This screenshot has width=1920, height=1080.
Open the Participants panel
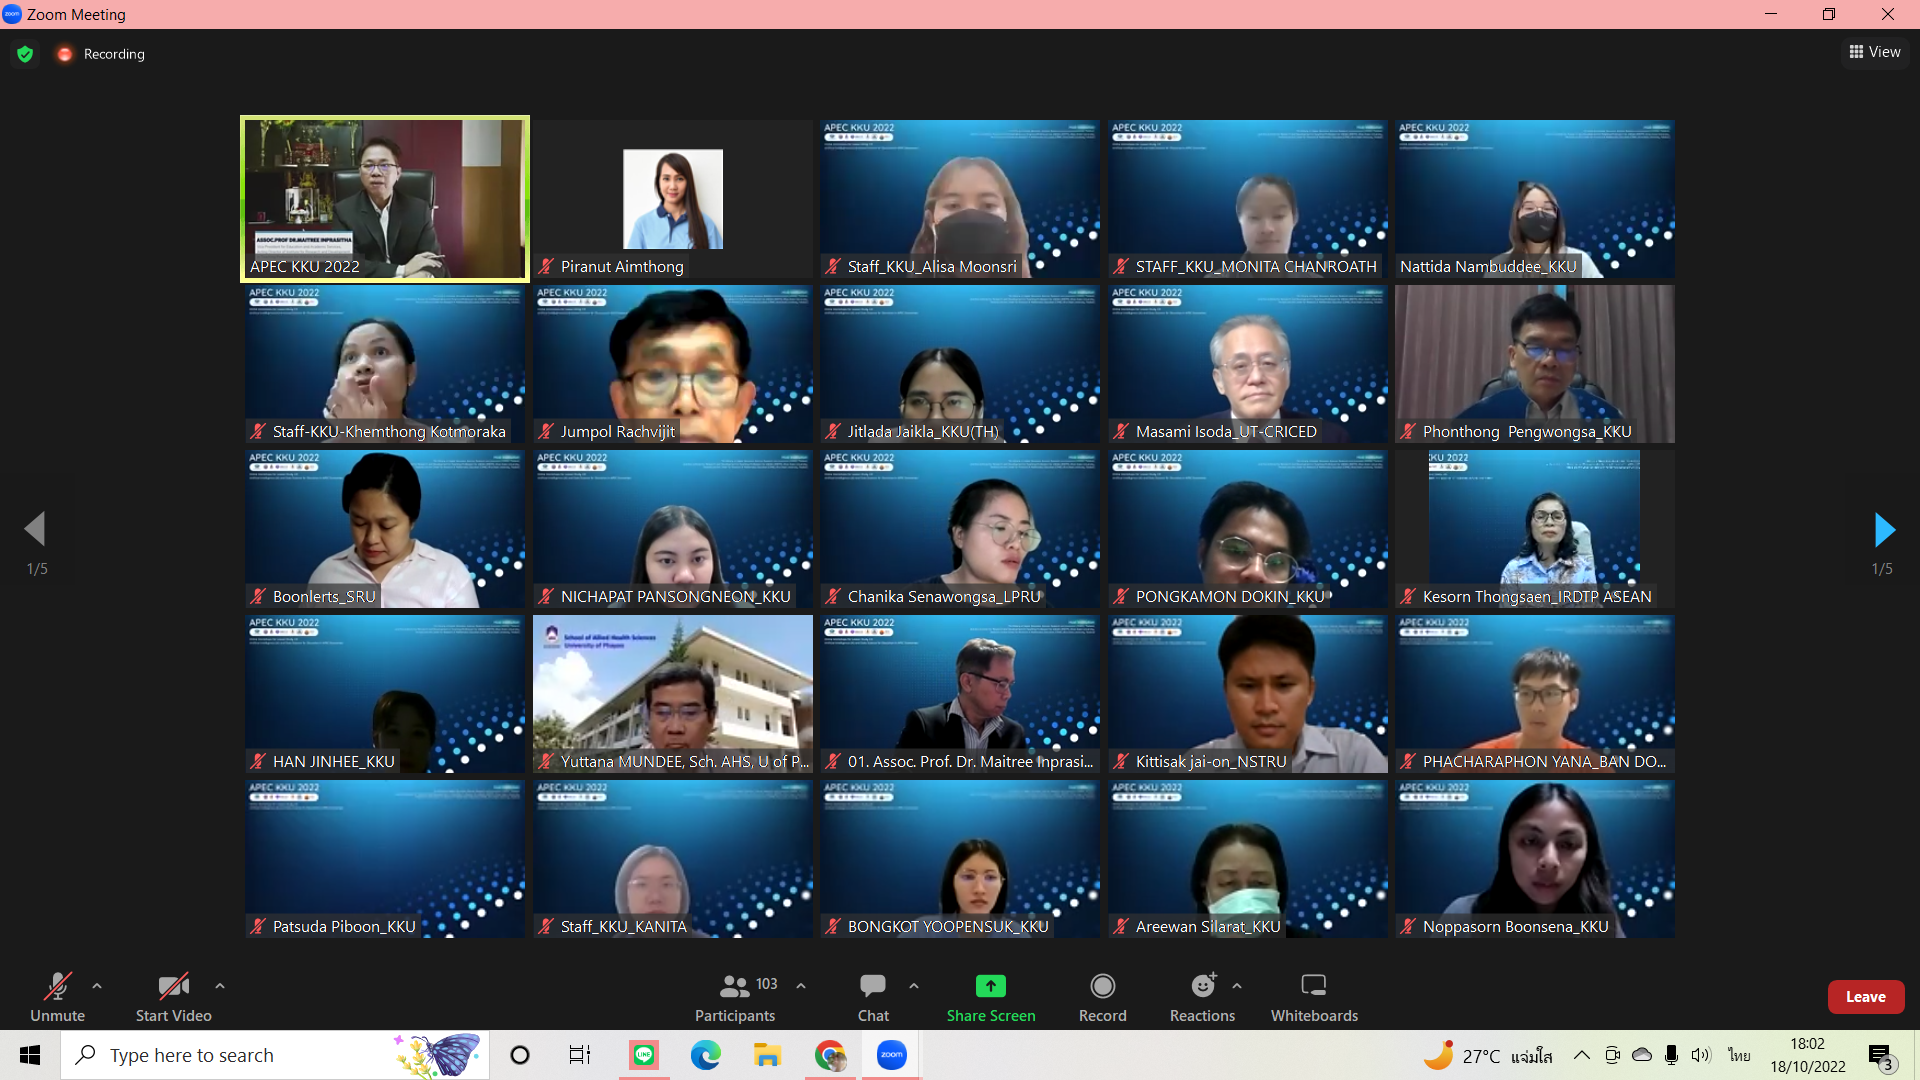point(735,997)
